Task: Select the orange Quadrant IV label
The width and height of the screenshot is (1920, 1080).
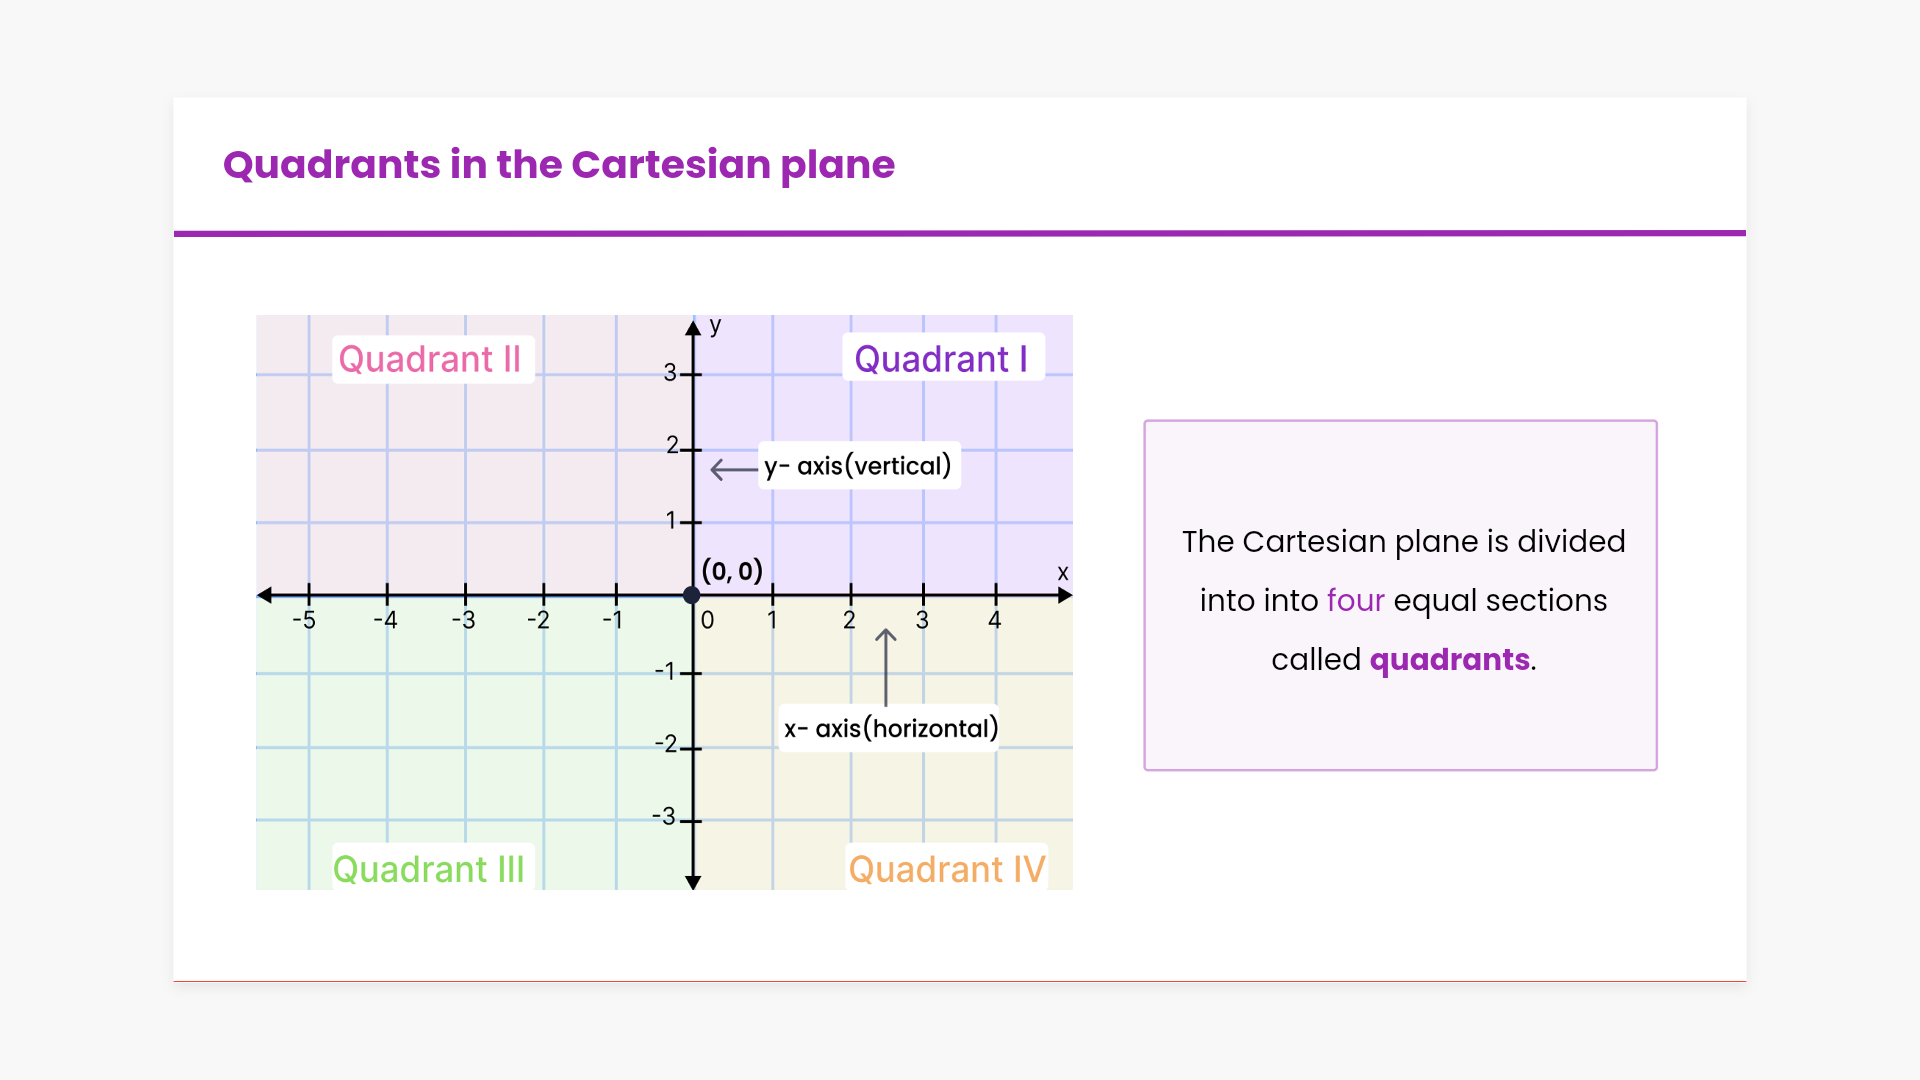Action: [x=946, y=869]
